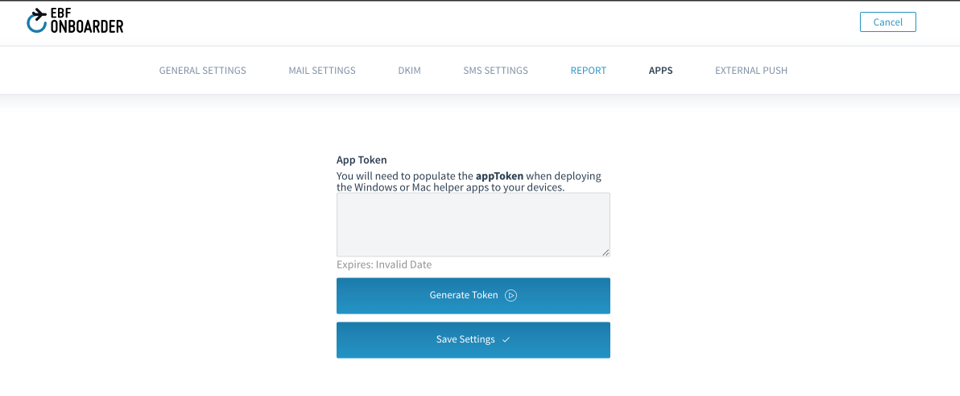
Task: Click the bold appToken word in description
Action: coord(500,176)
